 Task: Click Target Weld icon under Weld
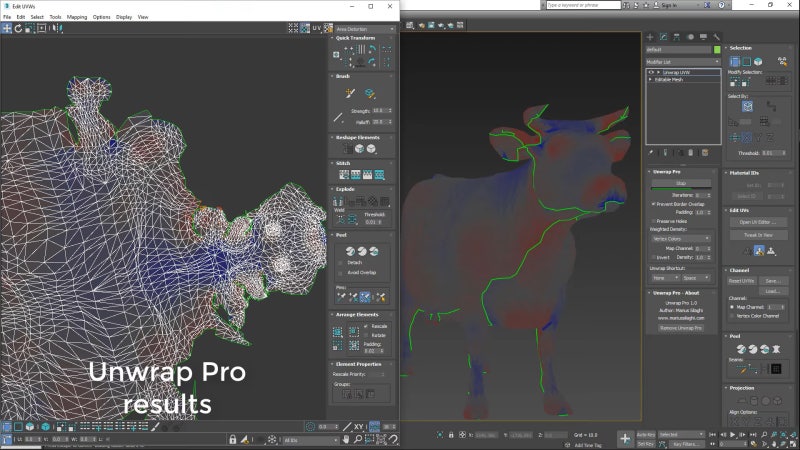[x=341, y=219]
